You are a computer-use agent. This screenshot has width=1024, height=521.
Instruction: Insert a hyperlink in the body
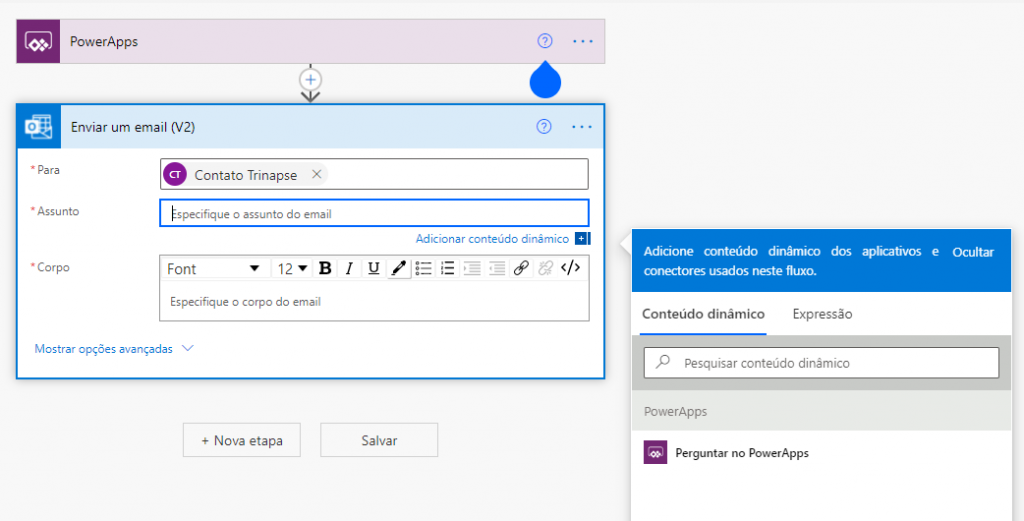click(521, 268)
